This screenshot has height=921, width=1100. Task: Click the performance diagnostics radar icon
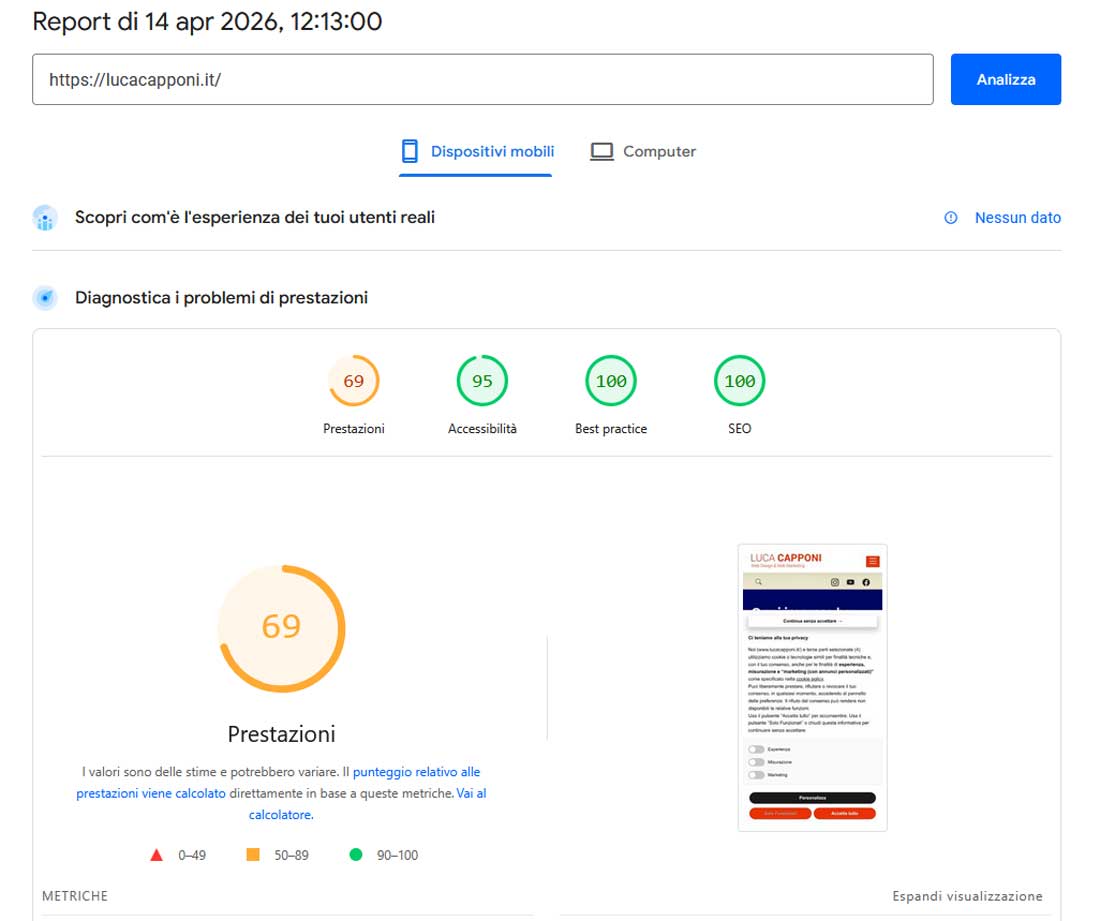click(44, 298)
